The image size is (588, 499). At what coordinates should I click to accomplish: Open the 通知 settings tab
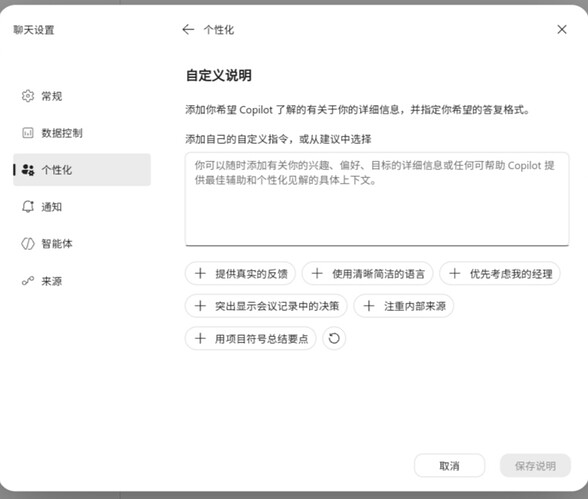[82, 206]
